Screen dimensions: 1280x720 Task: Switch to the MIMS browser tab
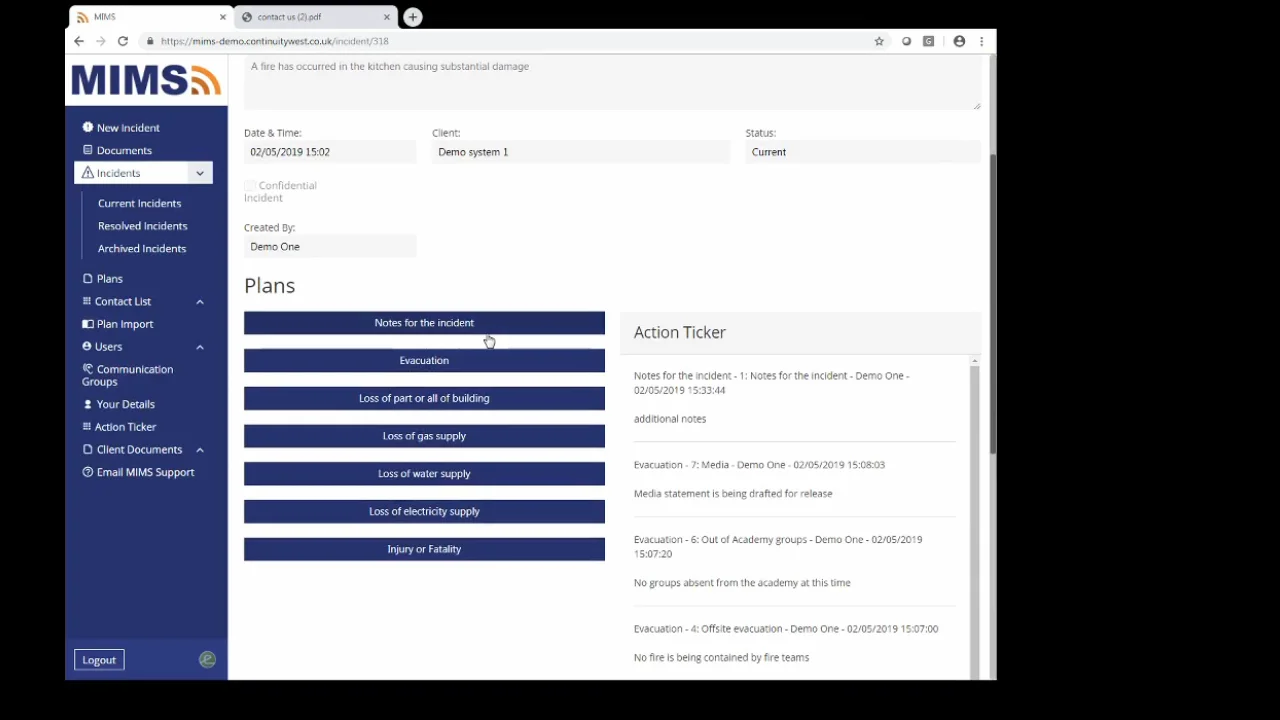pyautogui.click(x=150, y=17)
